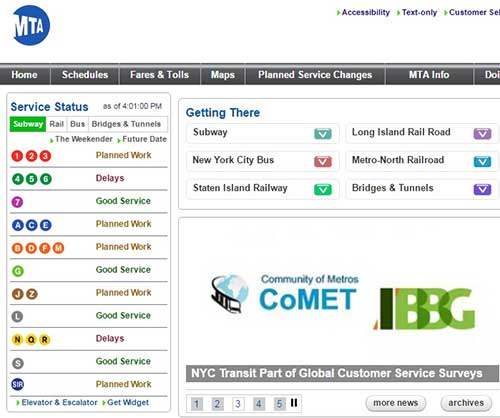500x418 pixels.
Task: Click the Get Widget link
Action: coord(128,402)
